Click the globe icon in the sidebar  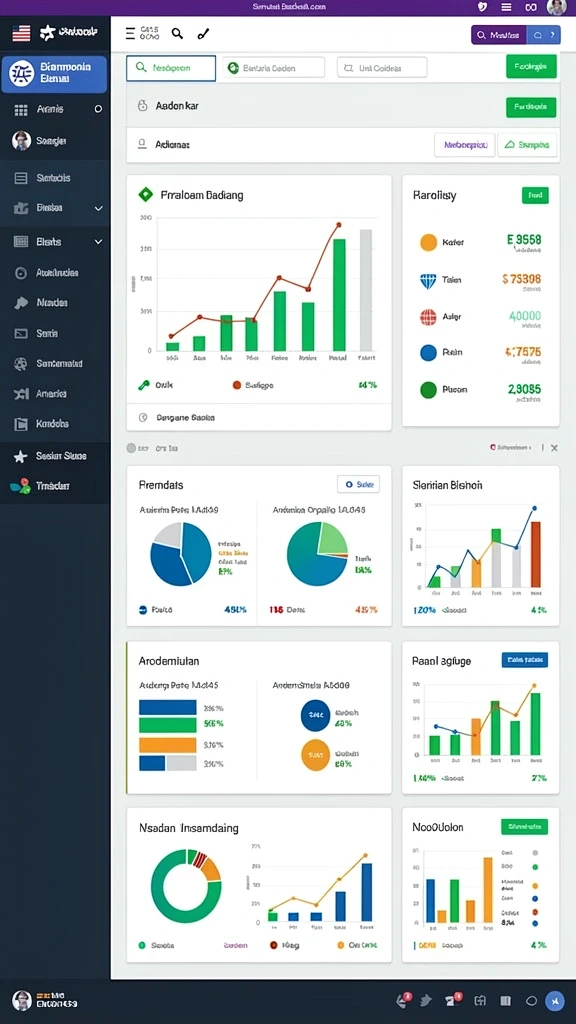point(20,364)
